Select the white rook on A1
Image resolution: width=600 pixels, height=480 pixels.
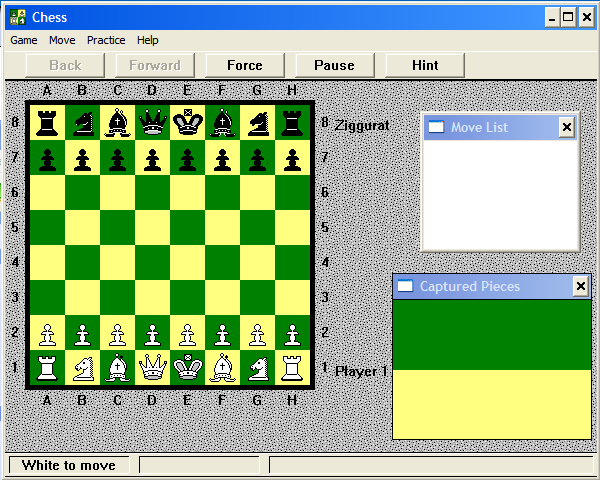[x=47, y=368]
